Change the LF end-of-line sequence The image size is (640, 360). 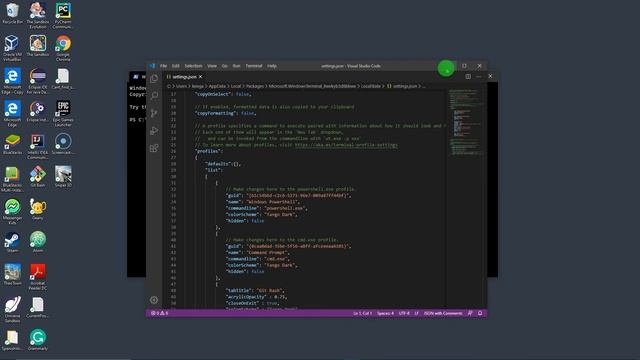coord(416,313)
